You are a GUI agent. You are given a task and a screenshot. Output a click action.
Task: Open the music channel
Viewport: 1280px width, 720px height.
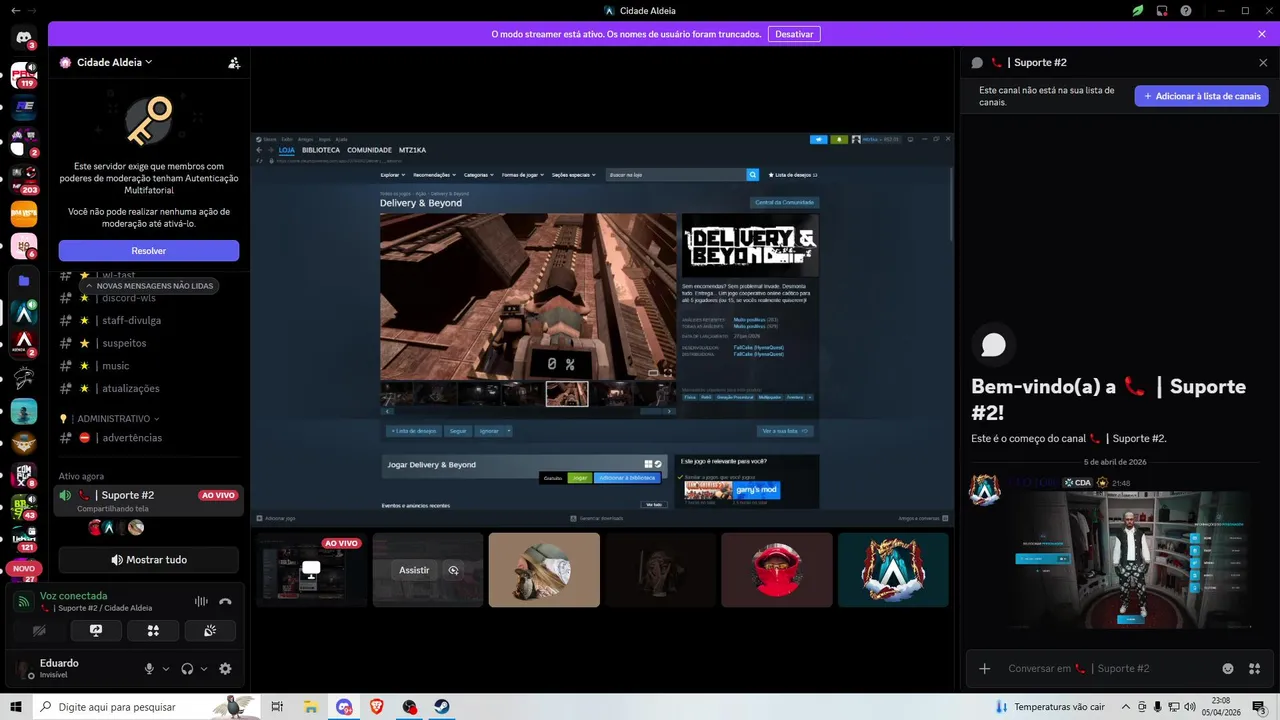tap(145, 366)
